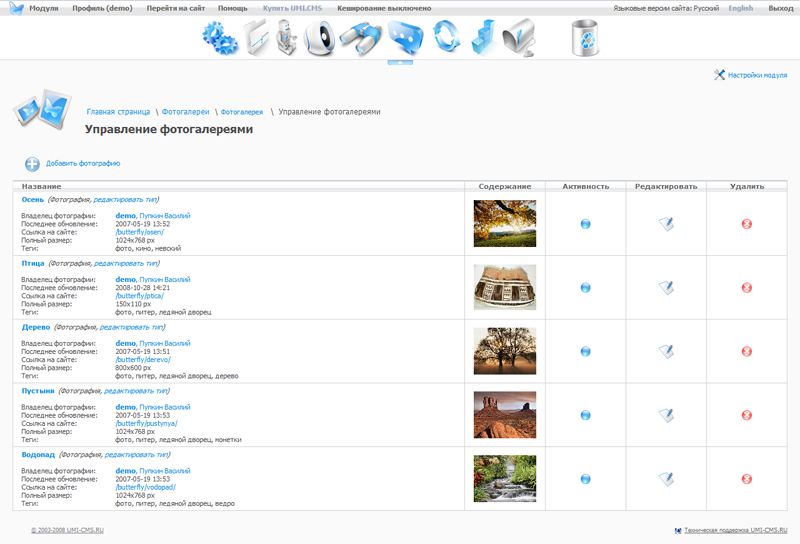Click the Водопад waterfall thumbnail
Screen dimensions: 800x544
505,479
